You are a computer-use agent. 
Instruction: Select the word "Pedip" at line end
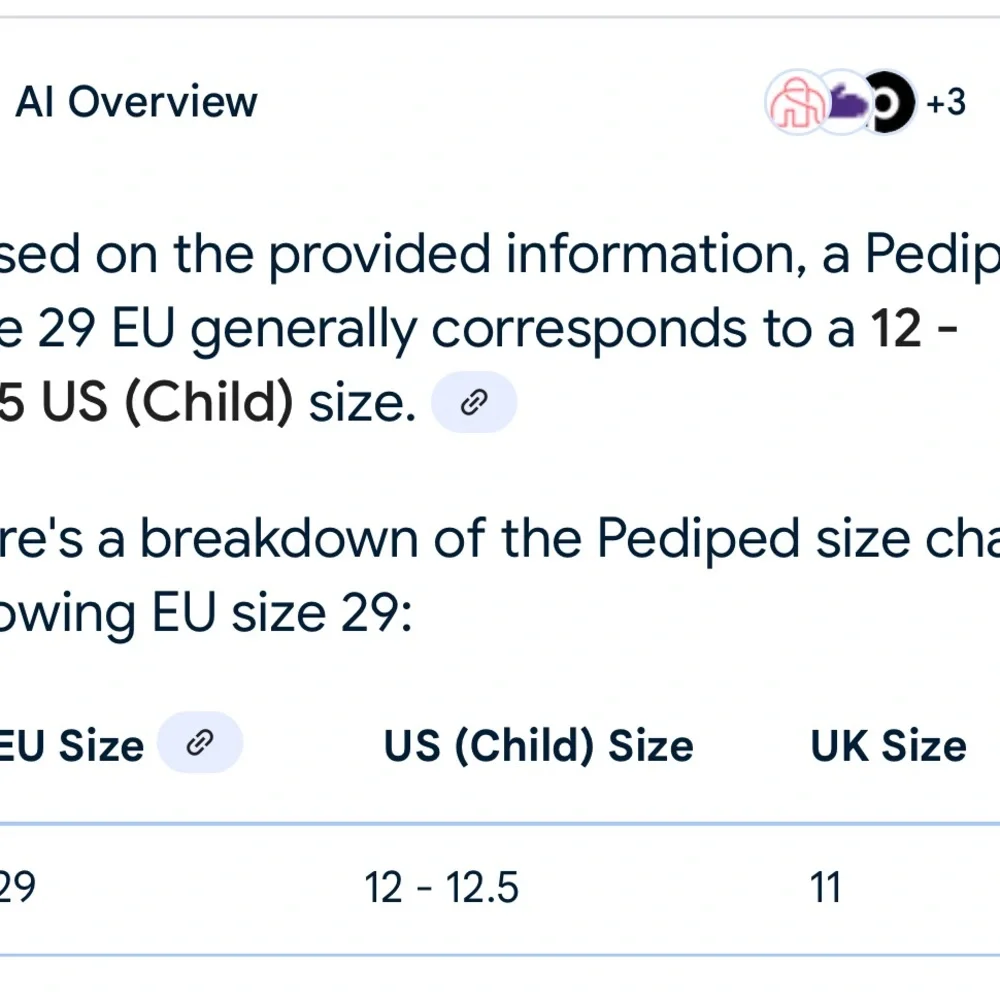click(932, 256)
